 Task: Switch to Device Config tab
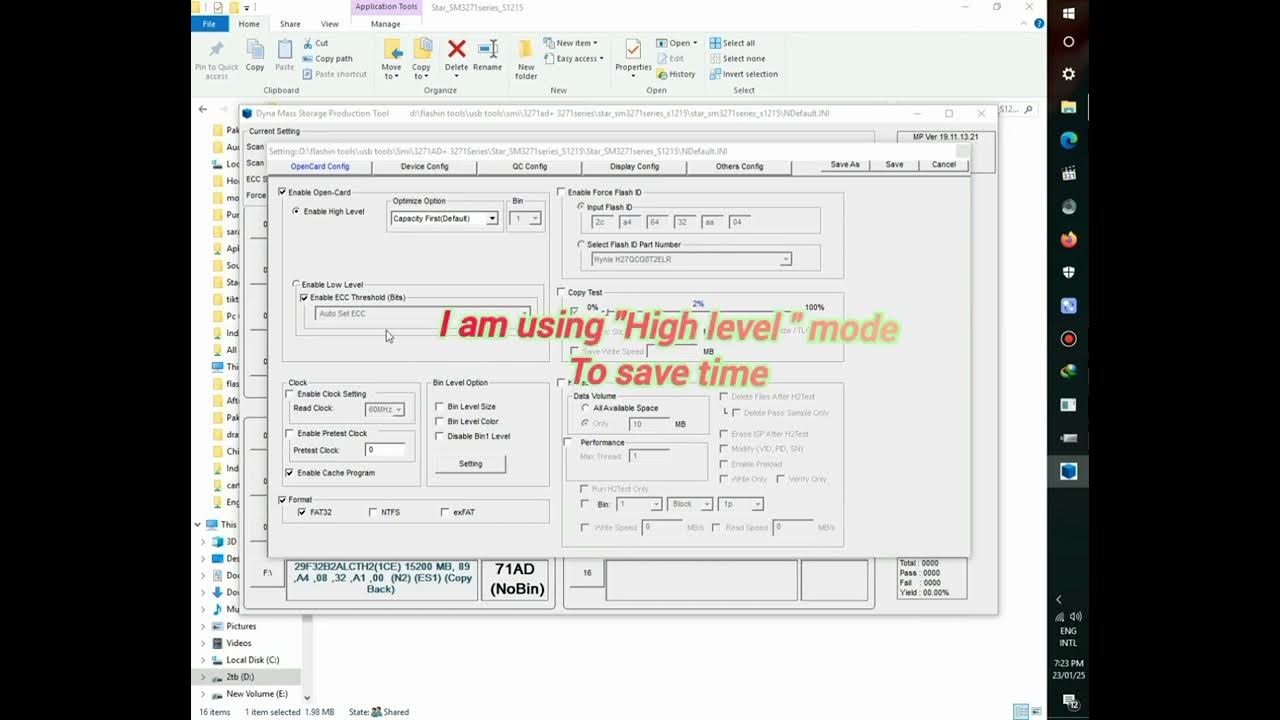[x=424, y=166]
